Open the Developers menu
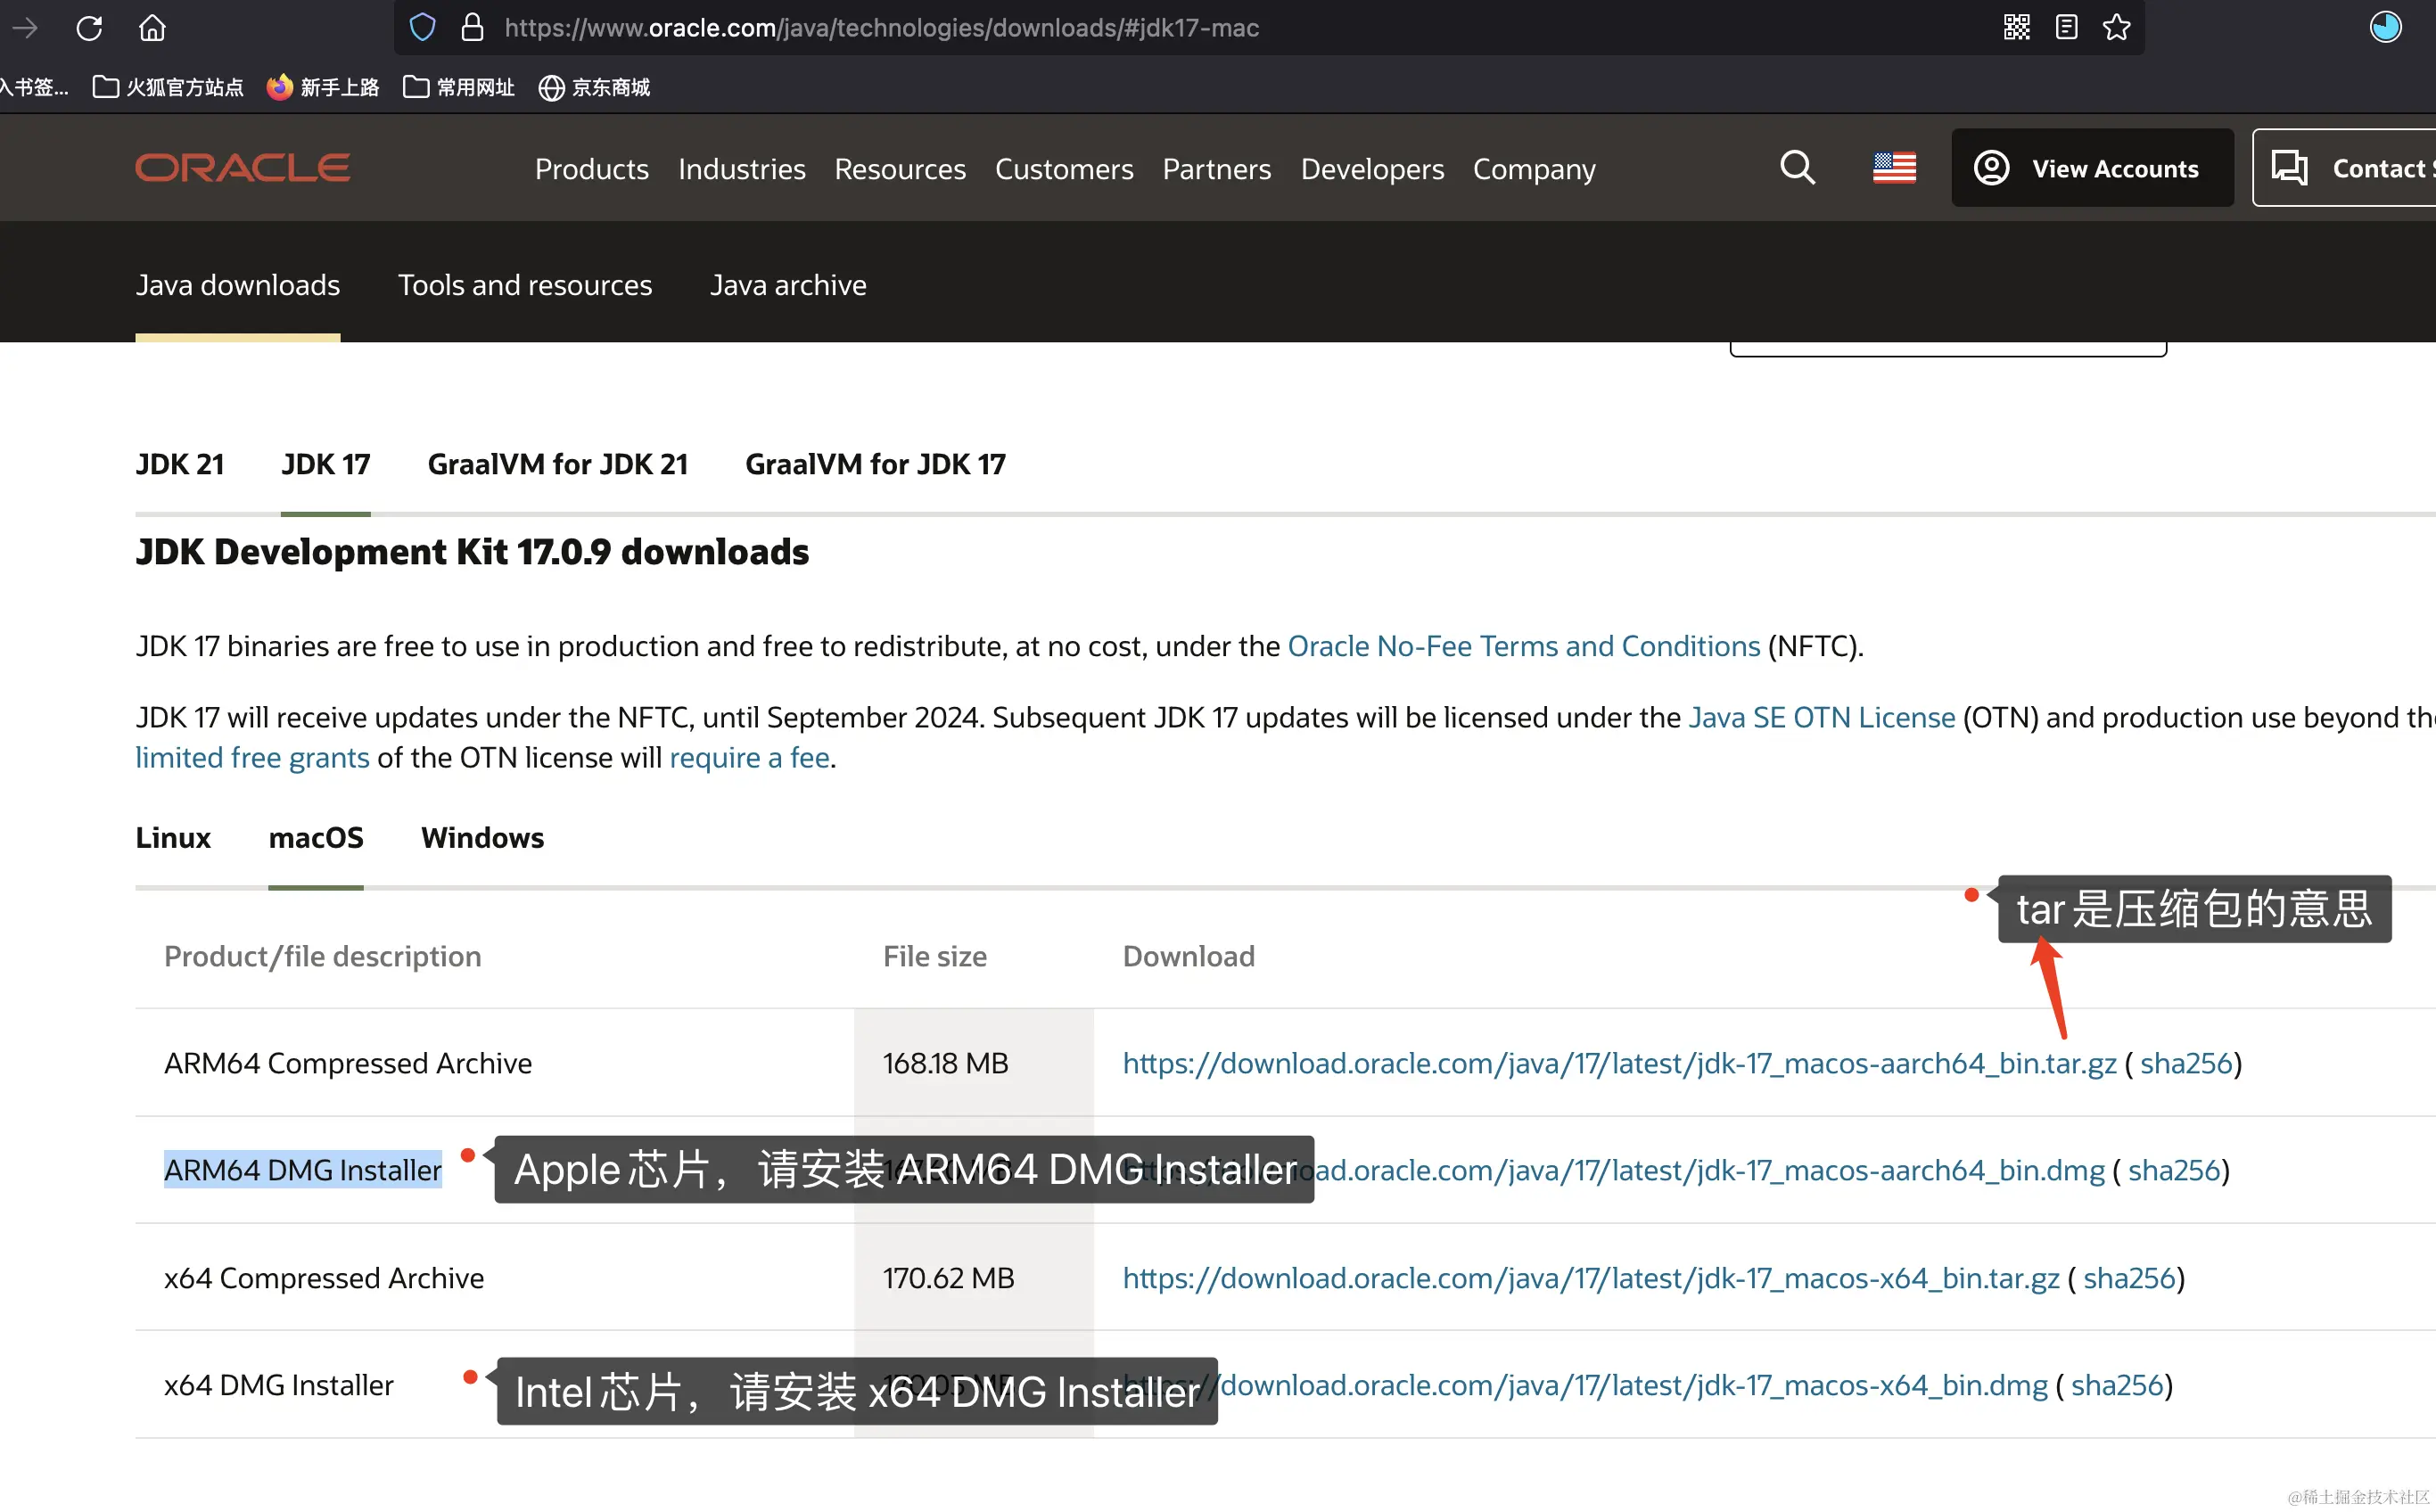 coord(1372,169)
